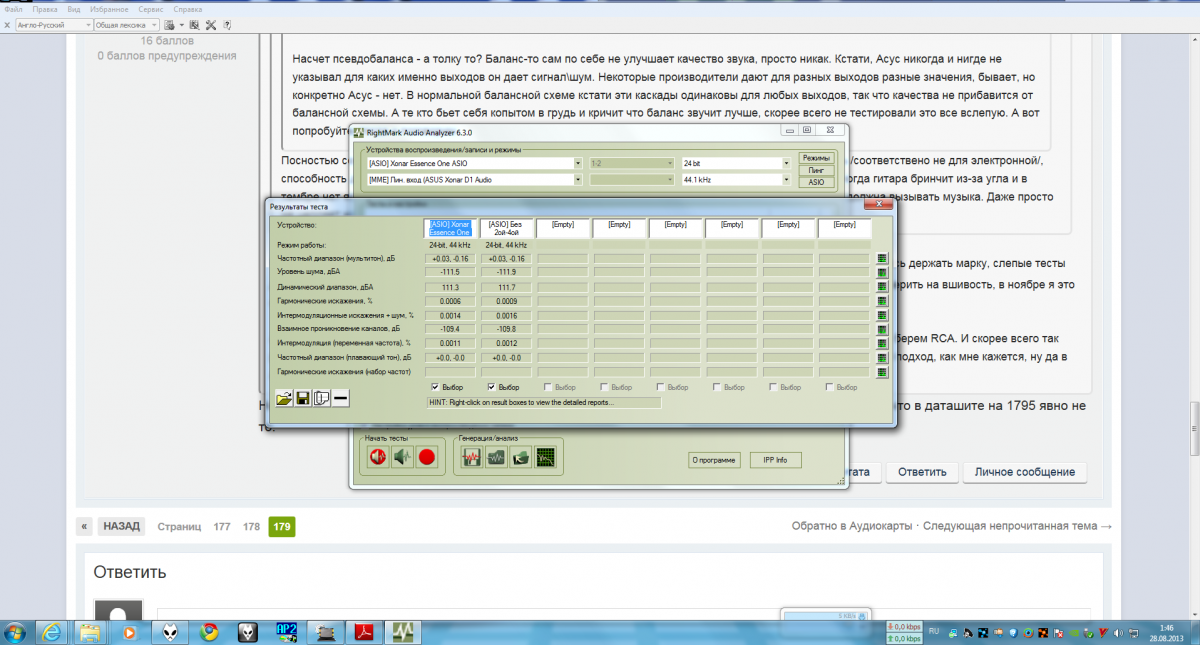Open Adobe Reader from the taskbar
Viewport: 1200px width, 645px height.
coord(365,632)
